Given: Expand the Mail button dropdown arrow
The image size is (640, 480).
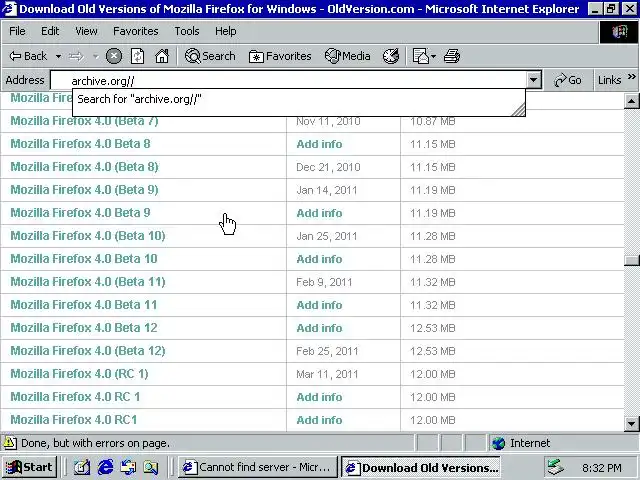Looking at the screenshot, I should pos(433,56).
